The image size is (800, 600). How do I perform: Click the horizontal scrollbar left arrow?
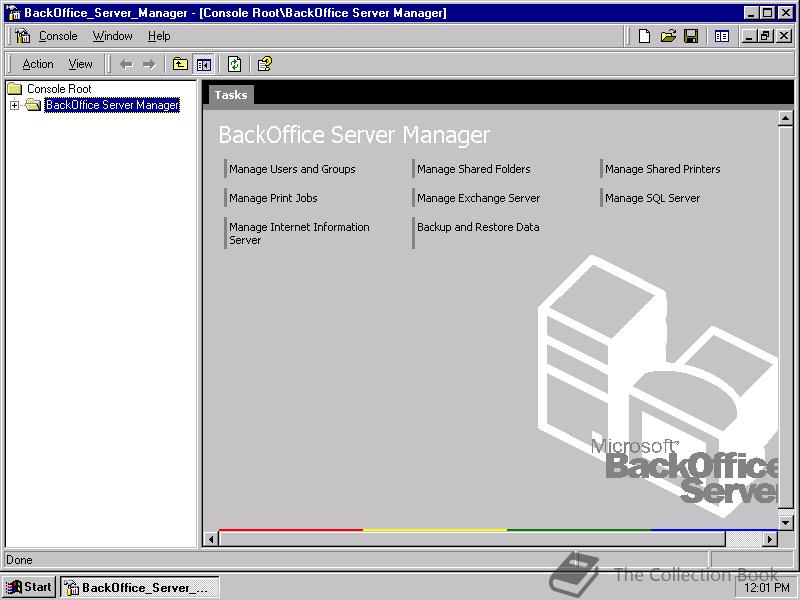[211, 539]
